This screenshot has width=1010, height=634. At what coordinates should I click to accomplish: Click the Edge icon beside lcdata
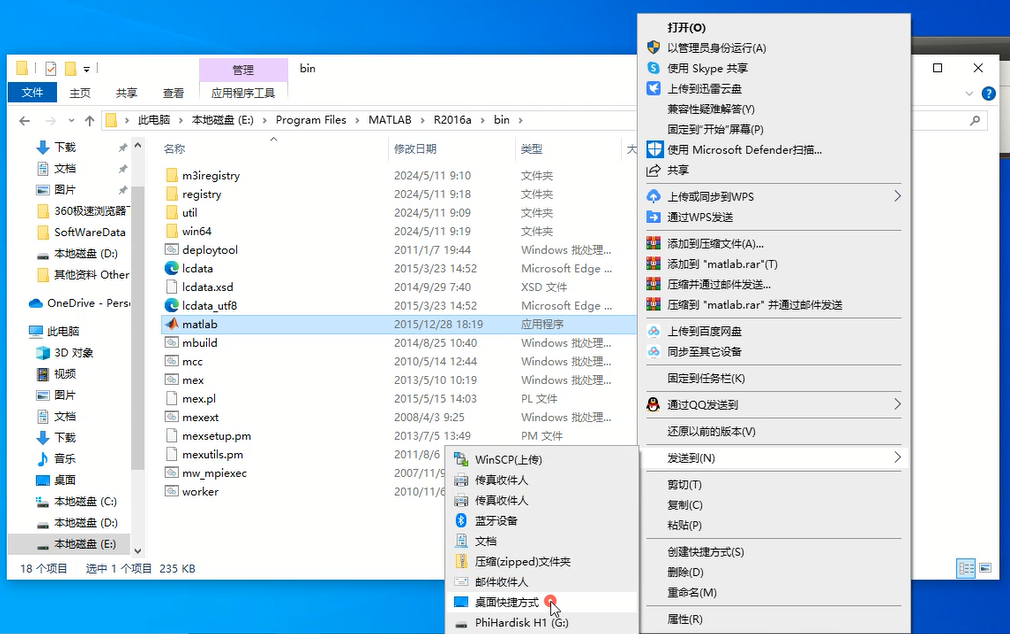click(171, 268)
